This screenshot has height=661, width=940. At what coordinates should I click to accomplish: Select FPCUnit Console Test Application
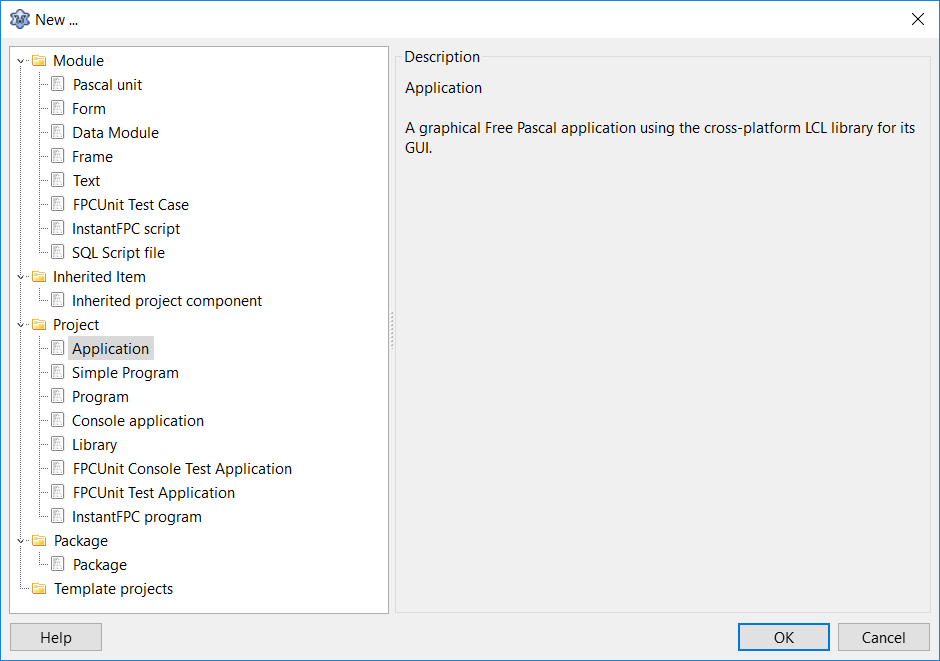point(182,469)
